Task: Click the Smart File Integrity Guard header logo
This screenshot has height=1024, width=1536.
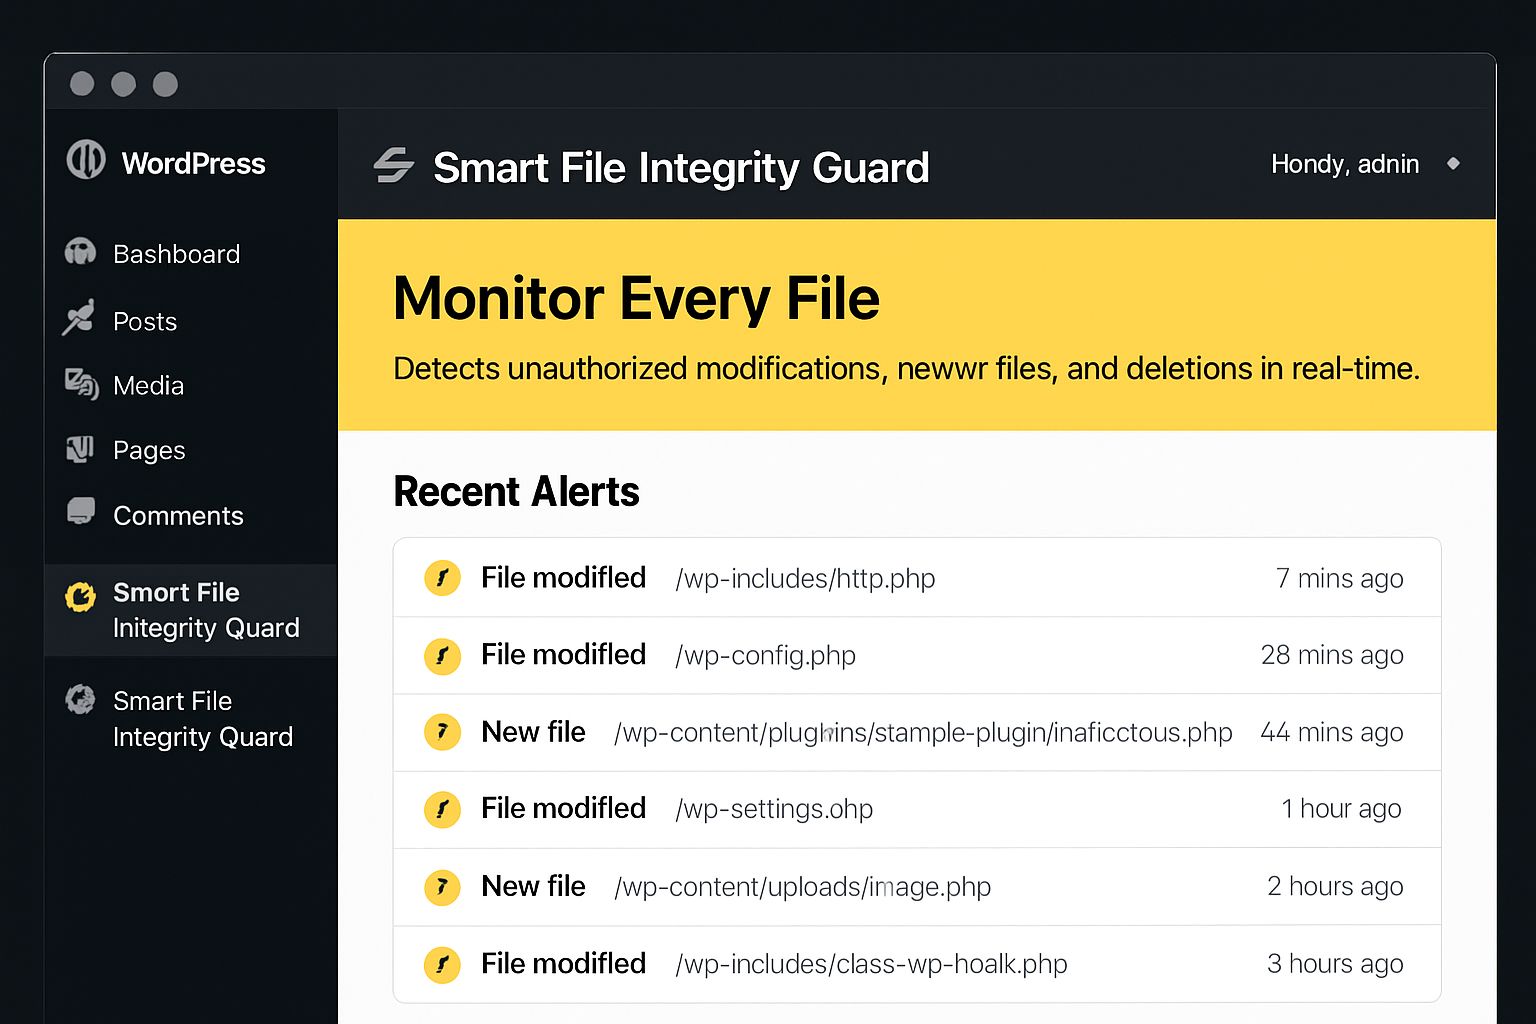Action: 393,166
